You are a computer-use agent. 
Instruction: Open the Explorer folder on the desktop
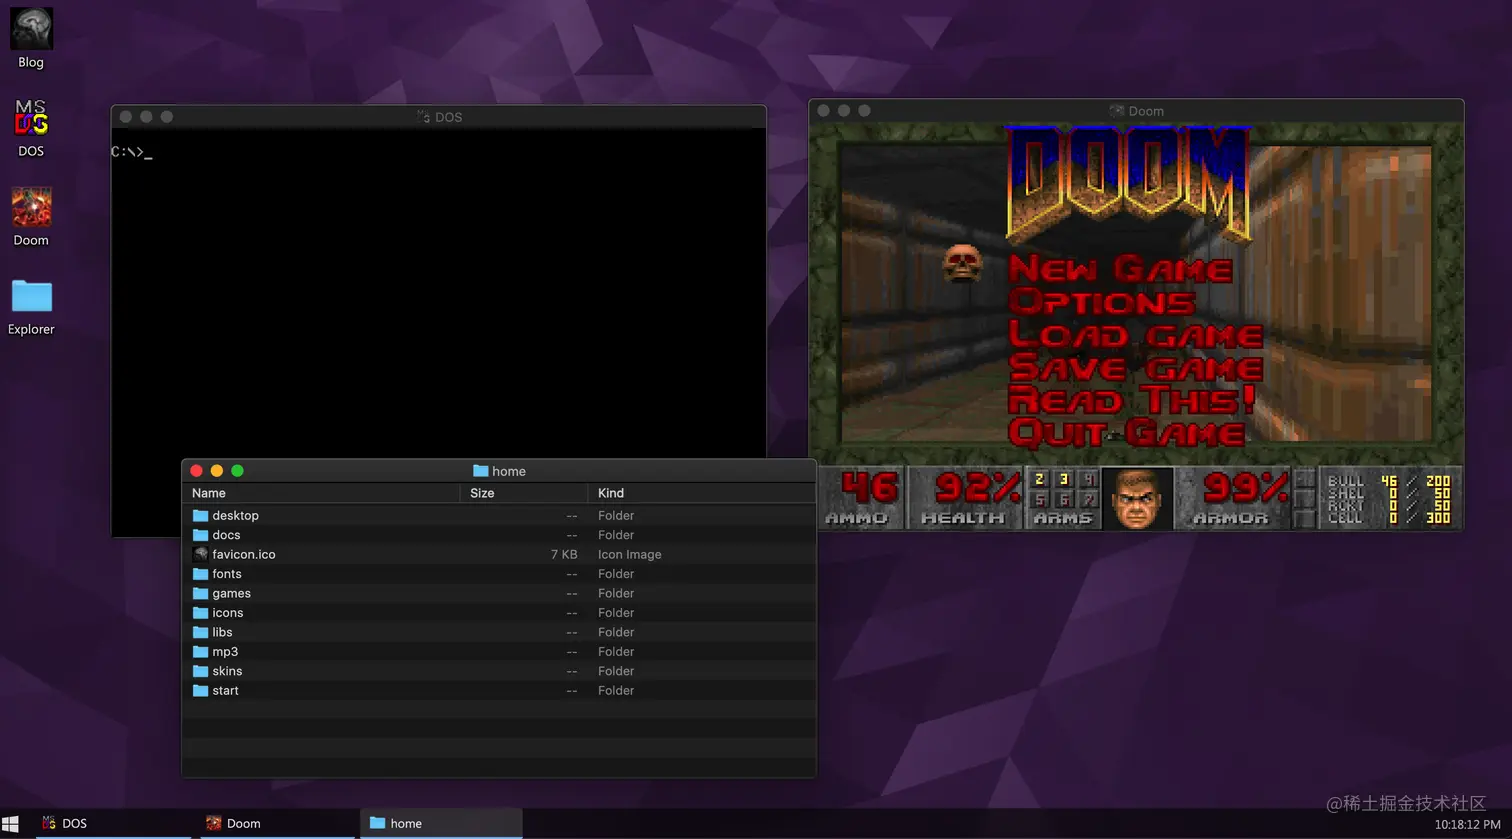point(31,296)
